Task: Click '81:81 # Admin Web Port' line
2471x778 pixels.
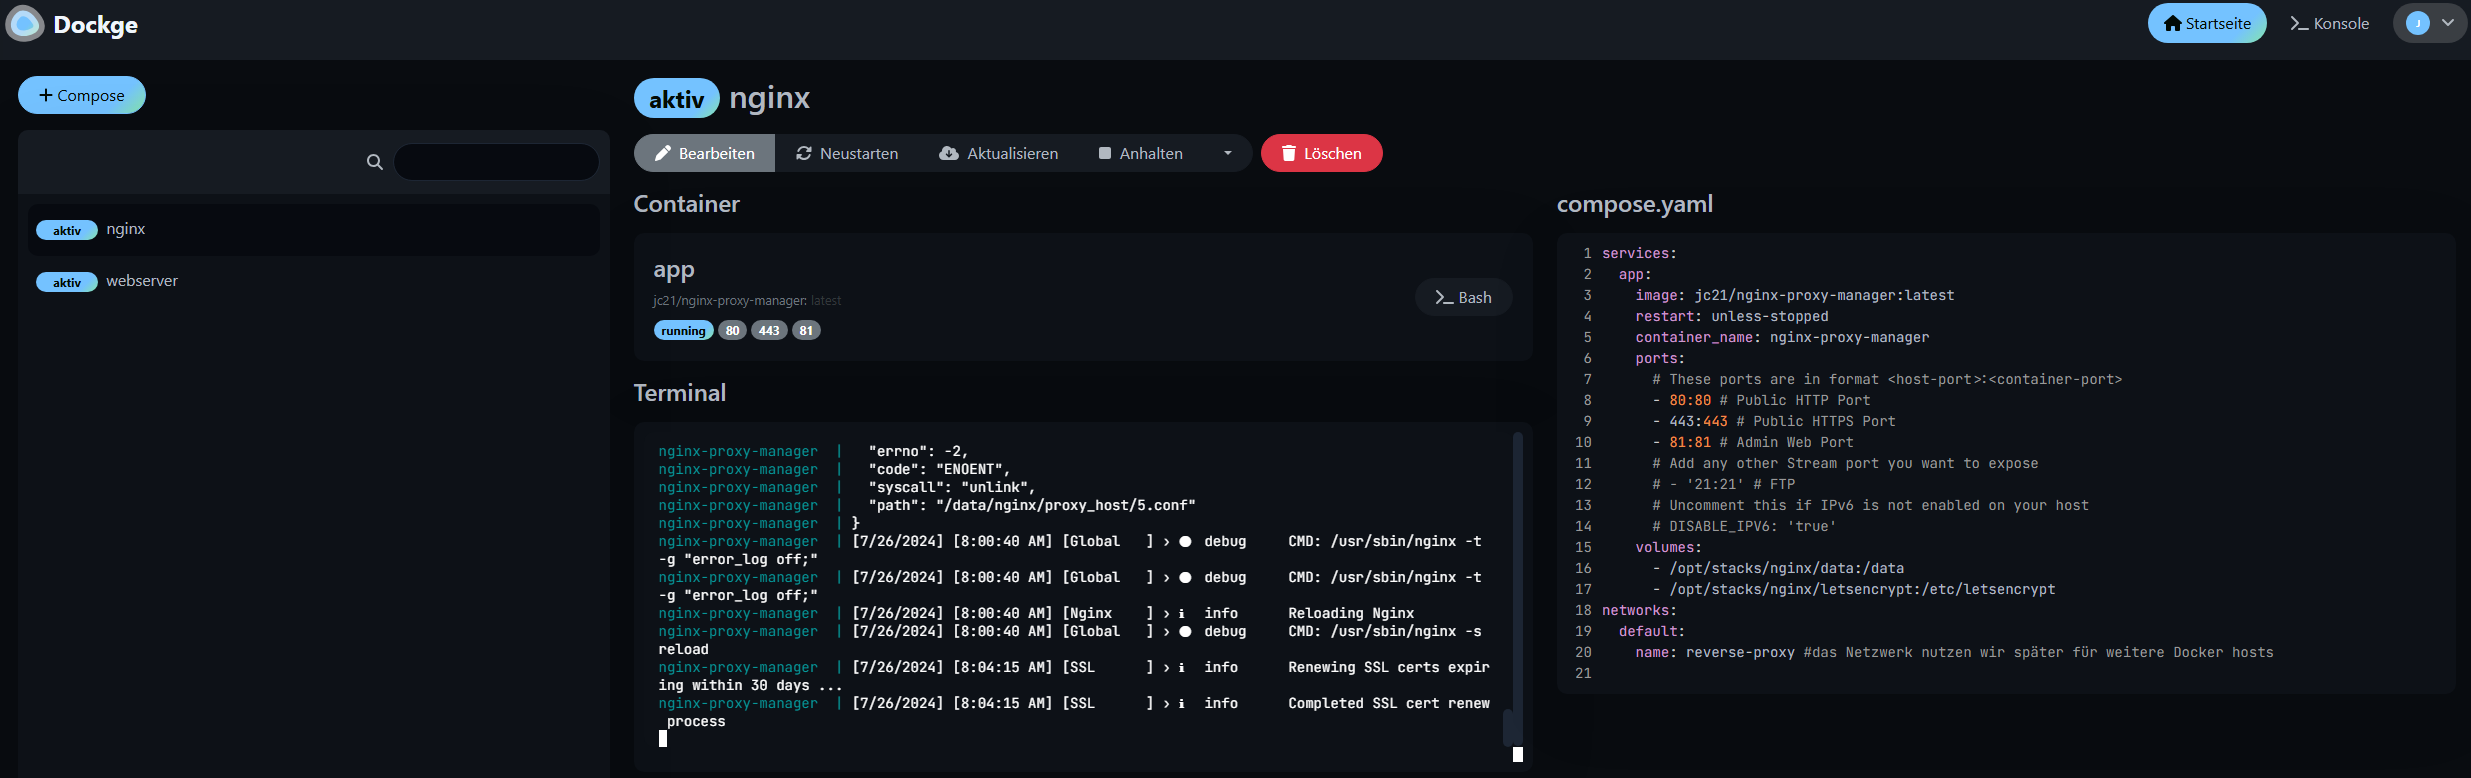Action: (1753, 442)
